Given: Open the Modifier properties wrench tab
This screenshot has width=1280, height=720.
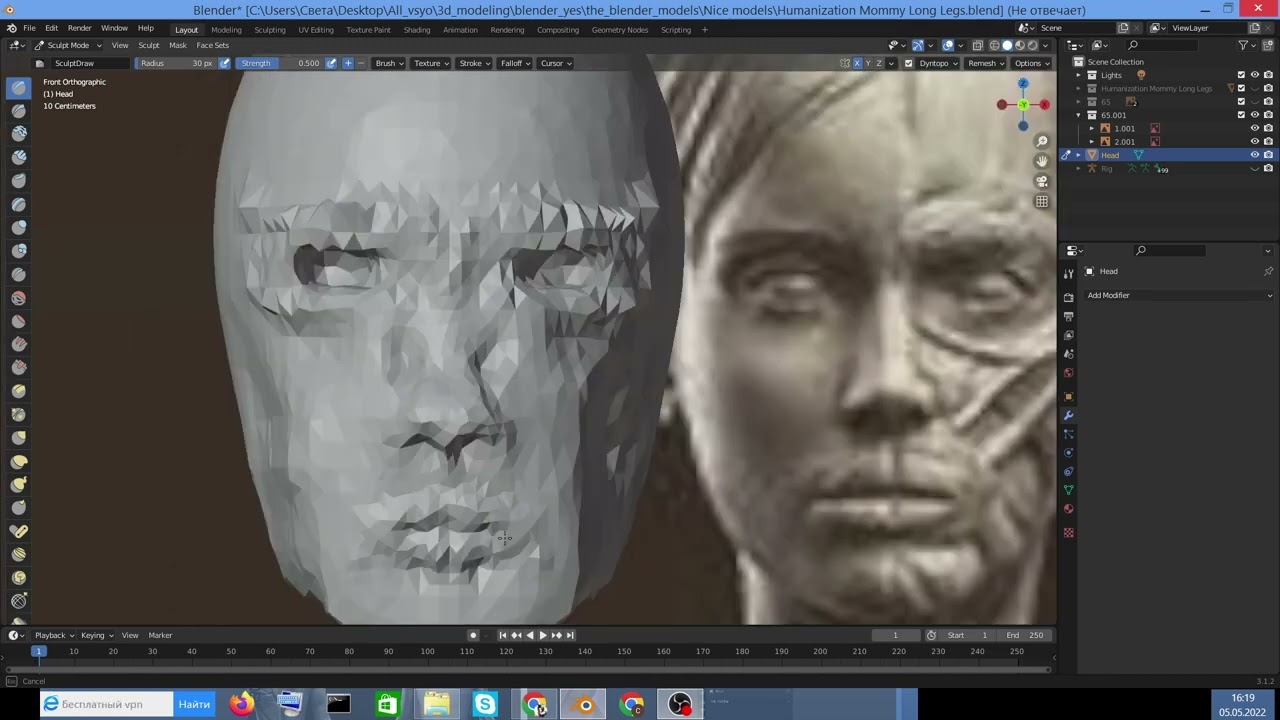Looking at the screenshot, I should coord(1068,415).
